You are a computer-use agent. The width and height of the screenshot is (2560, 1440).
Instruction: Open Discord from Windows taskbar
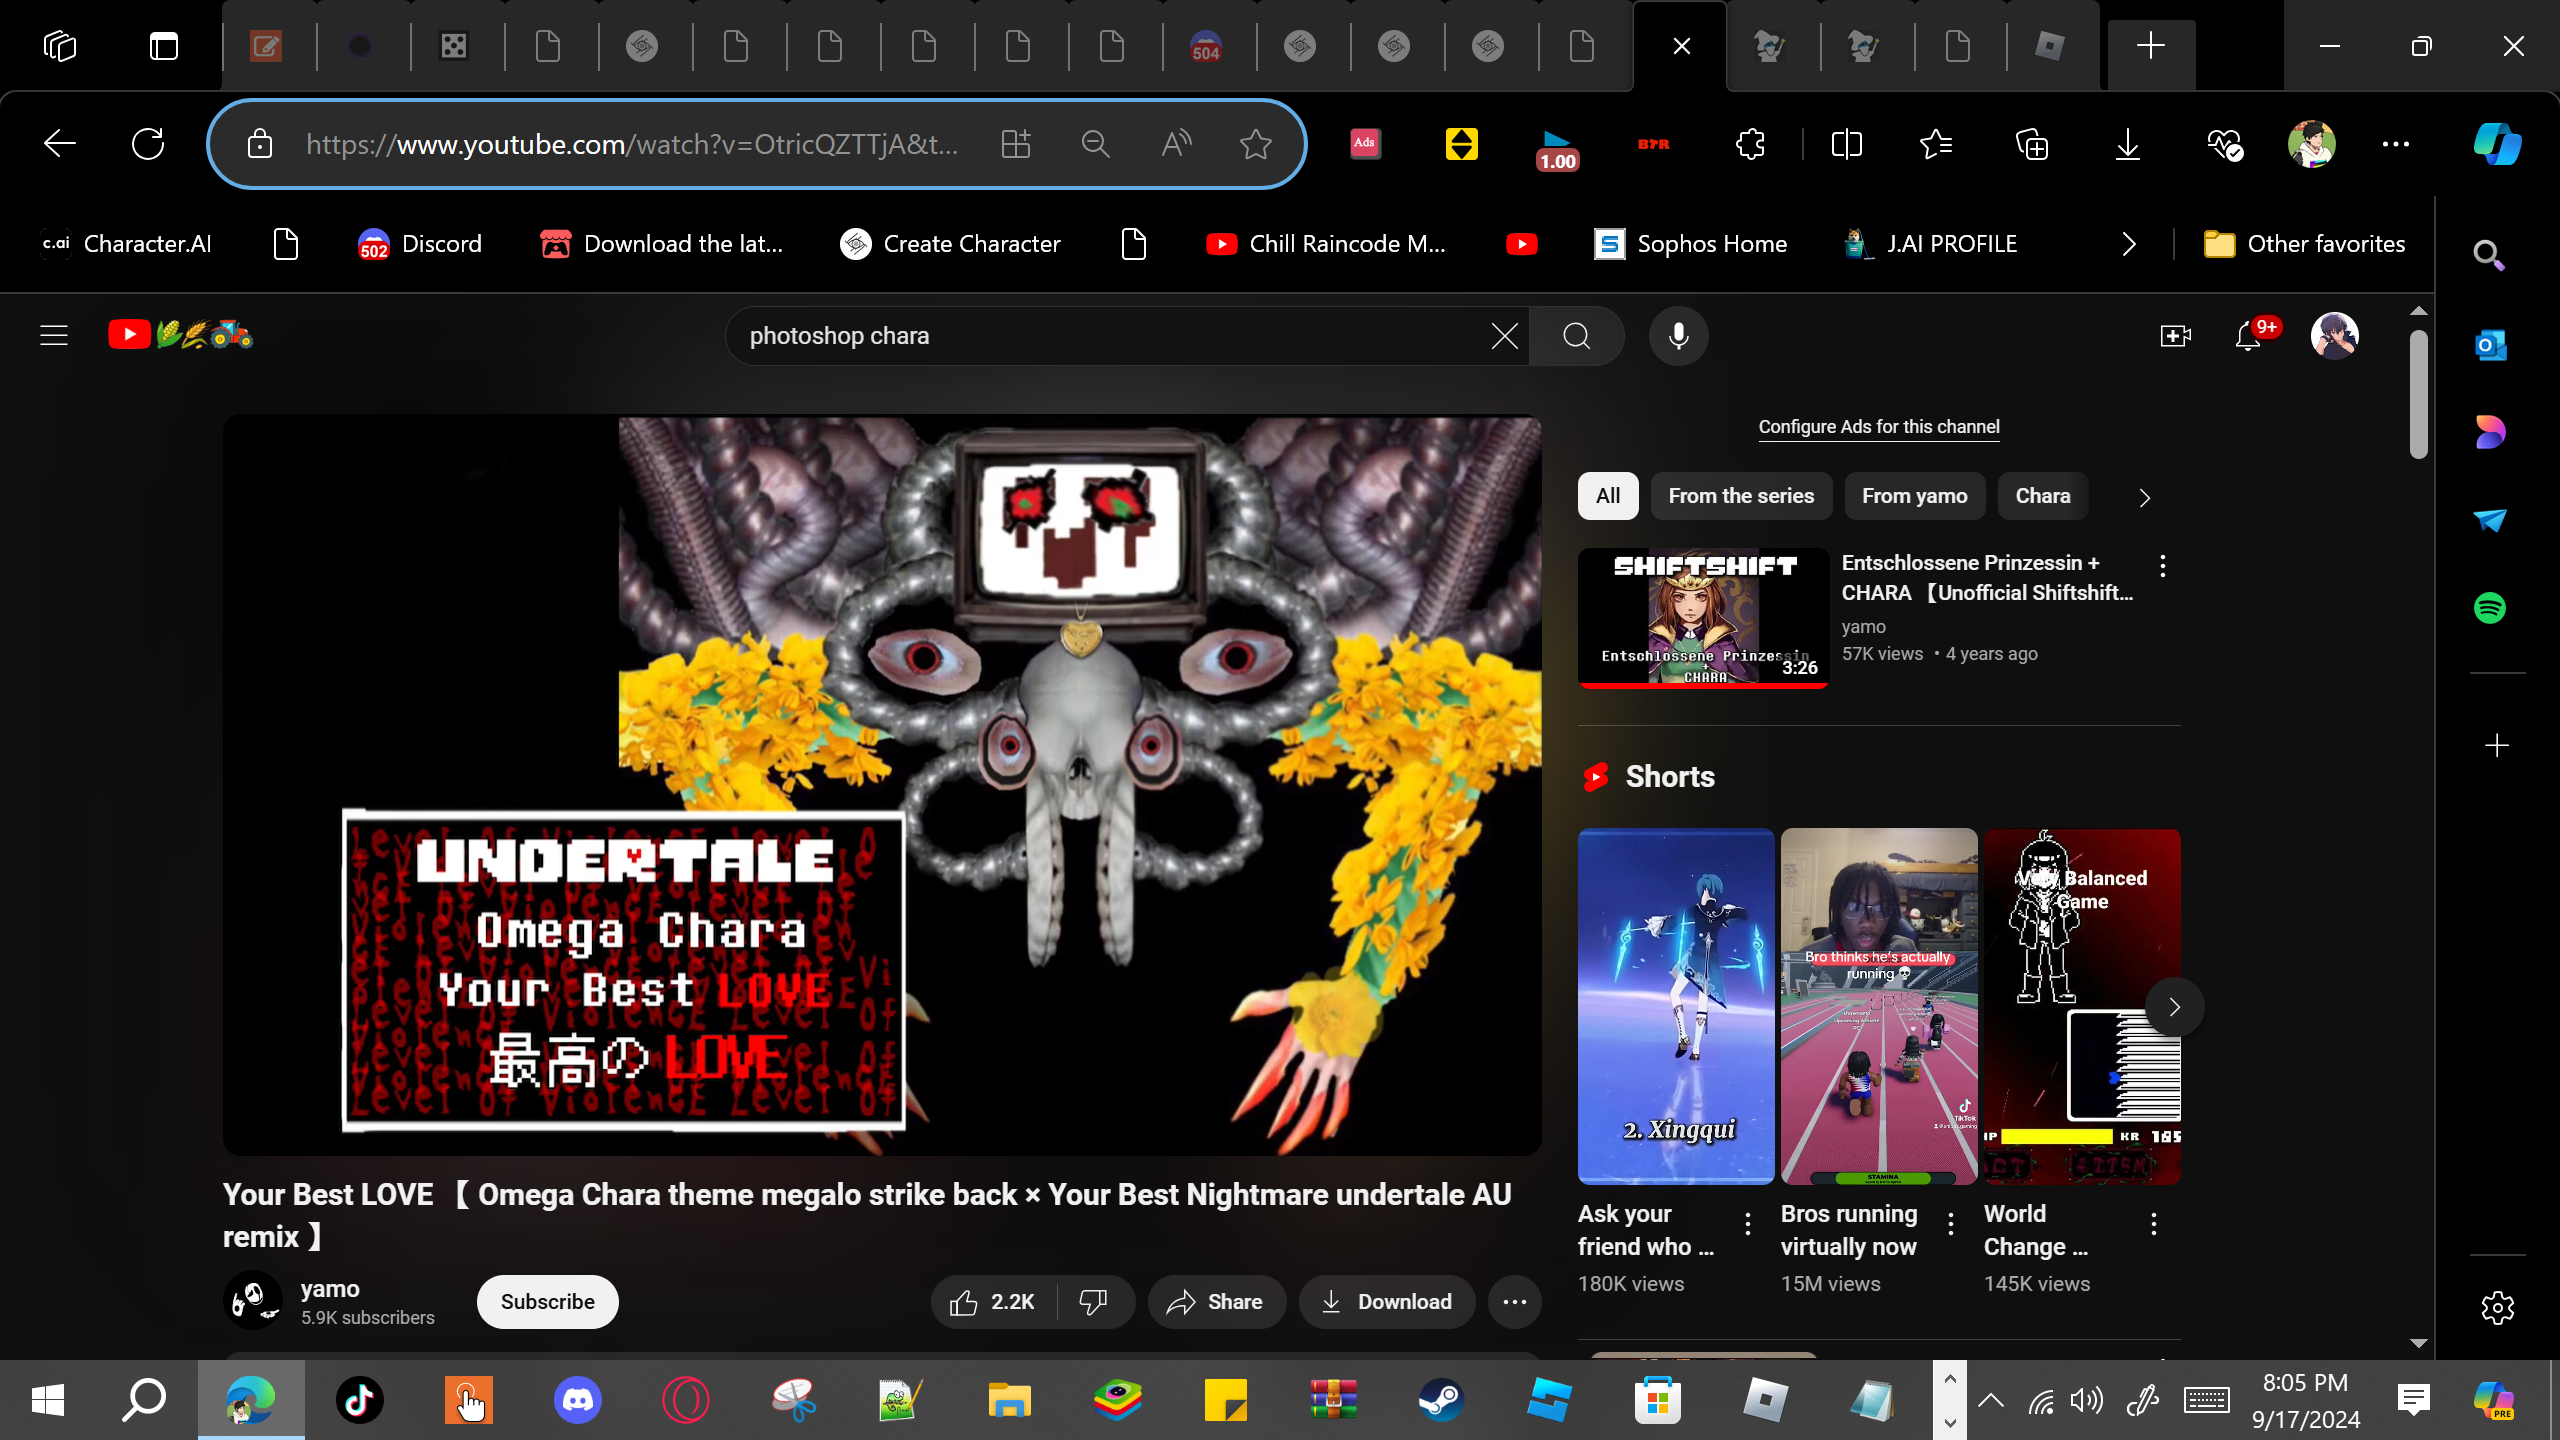[577, 1400]
